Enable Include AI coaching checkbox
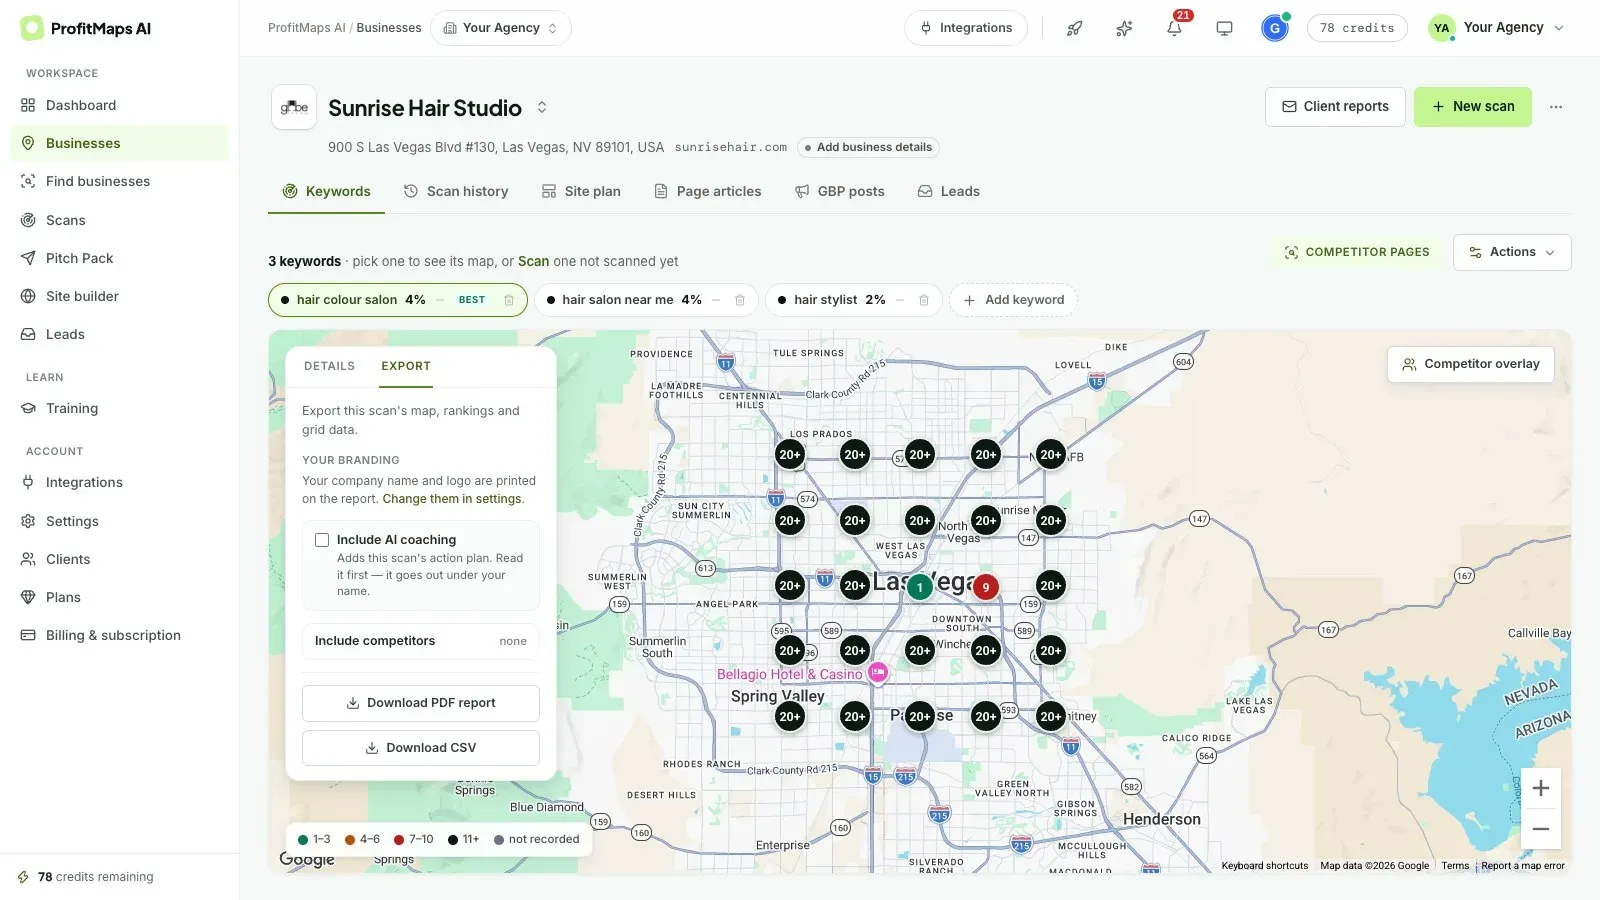This screenshot has width=1600, height=900. pos(322,540)
